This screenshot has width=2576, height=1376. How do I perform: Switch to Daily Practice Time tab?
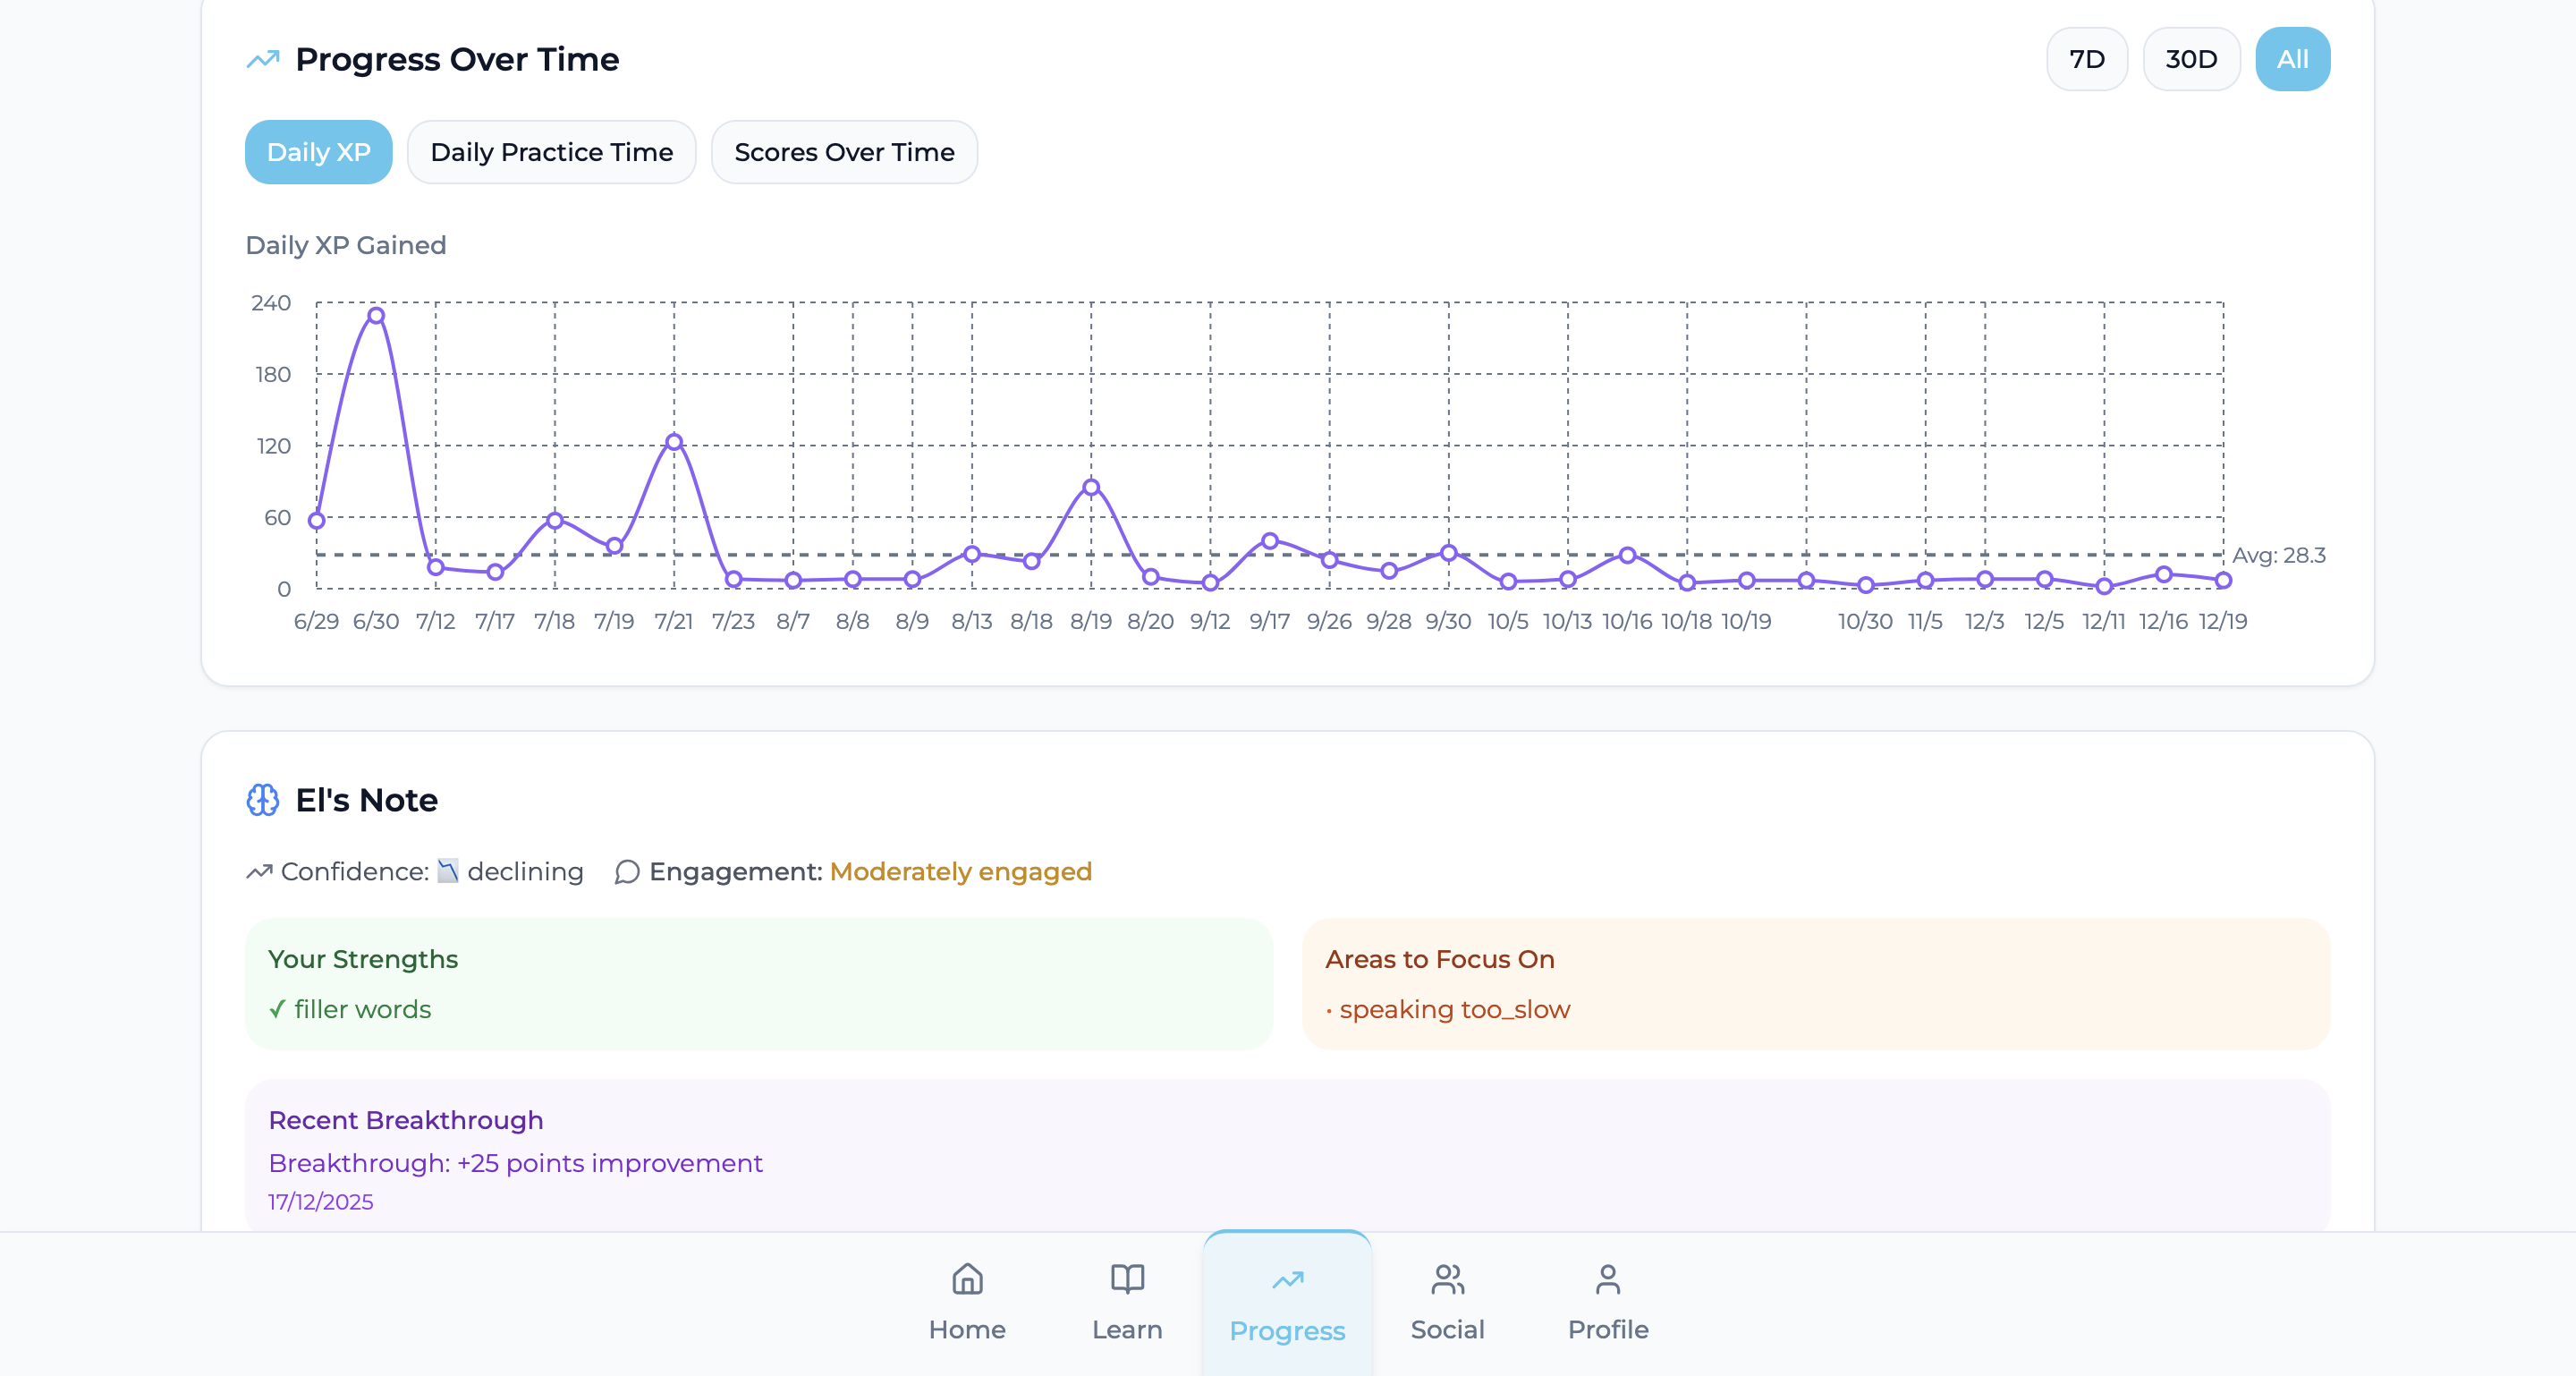point(551,152)
